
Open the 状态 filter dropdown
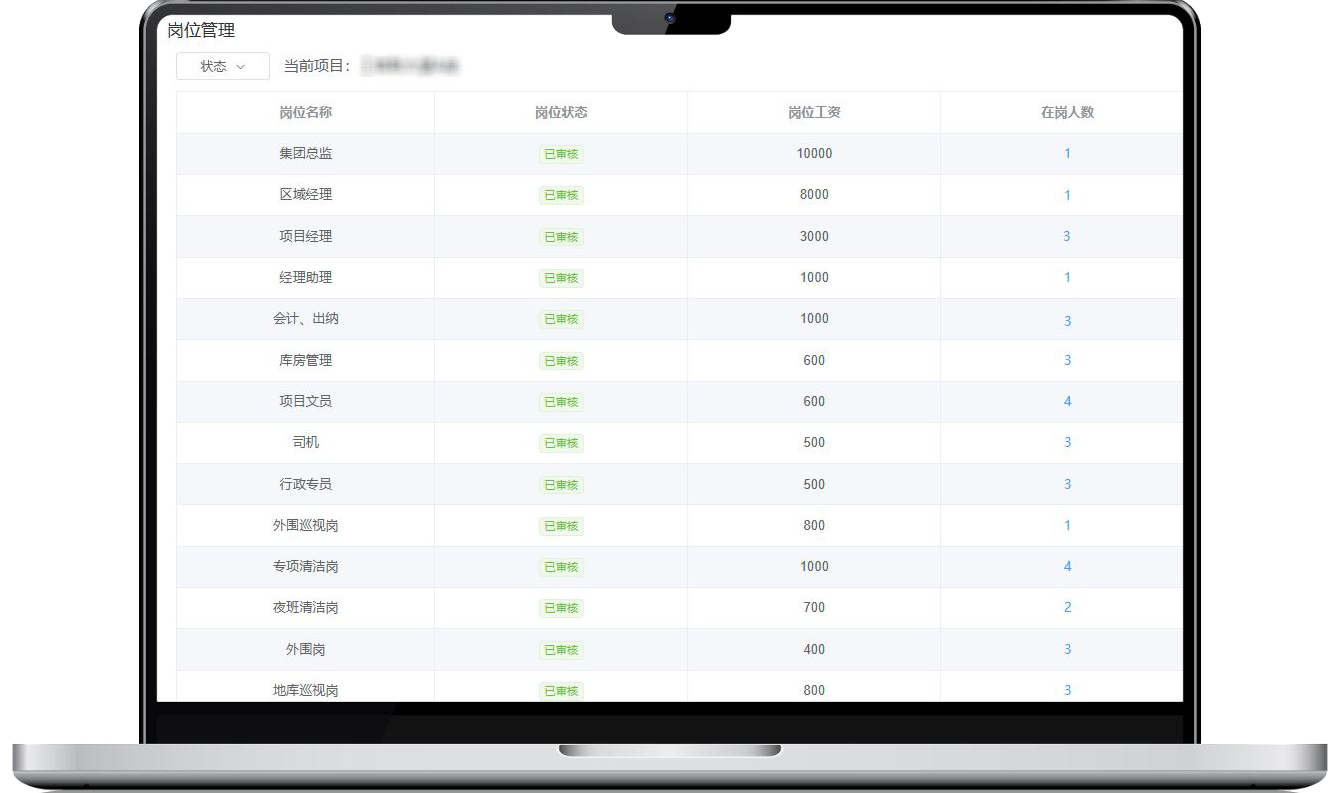point(222,66)
